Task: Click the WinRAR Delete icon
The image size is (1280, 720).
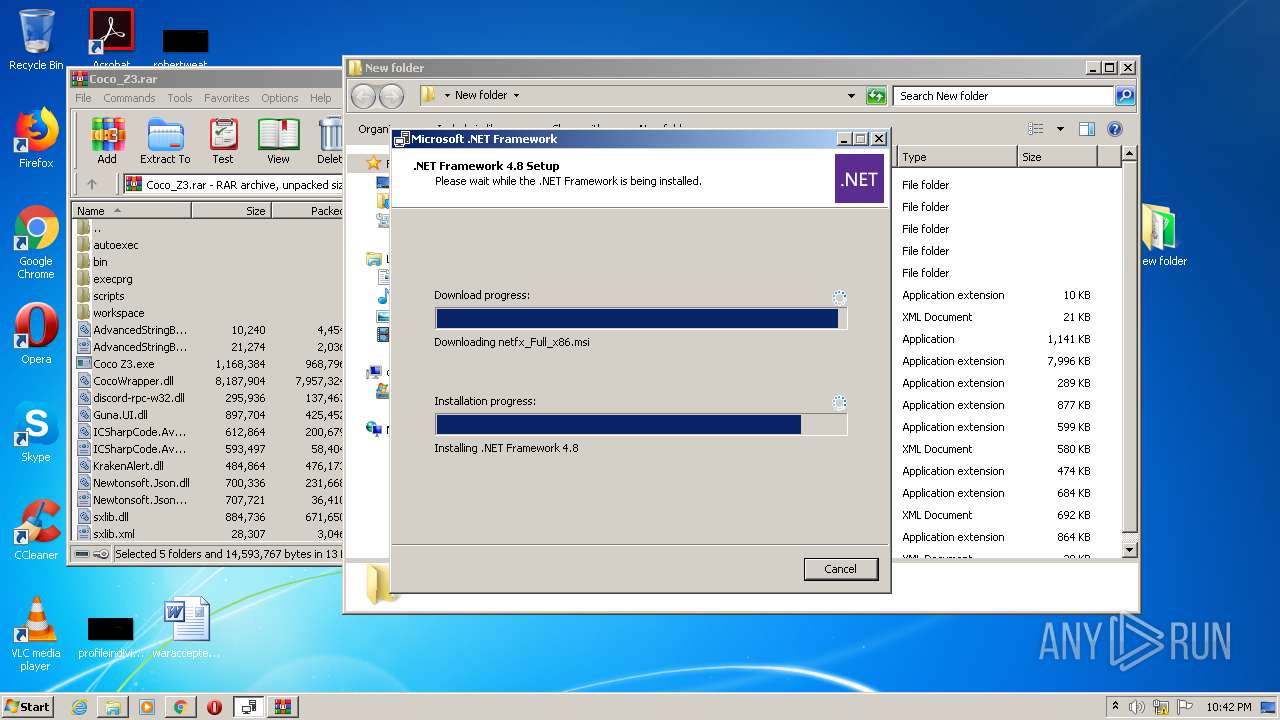Action: click(x=330, y=141)
